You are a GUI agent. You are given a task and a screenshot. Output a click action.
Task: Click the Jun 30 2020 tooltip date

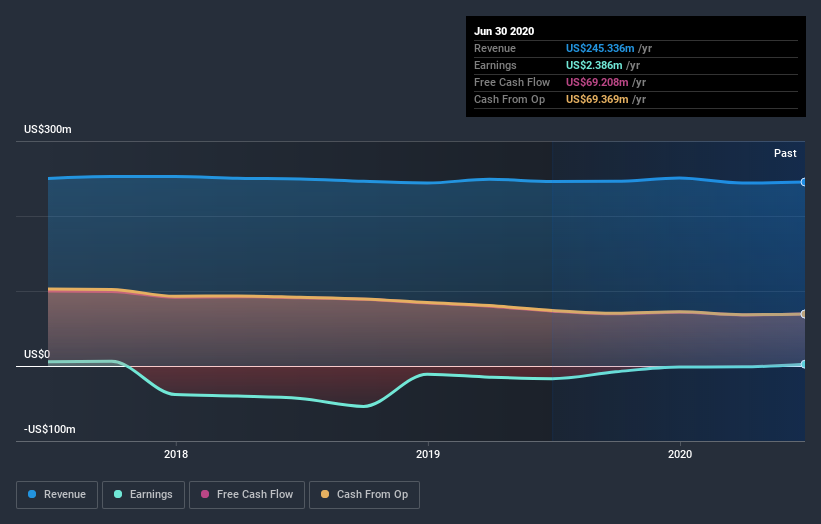click(504, 31)
